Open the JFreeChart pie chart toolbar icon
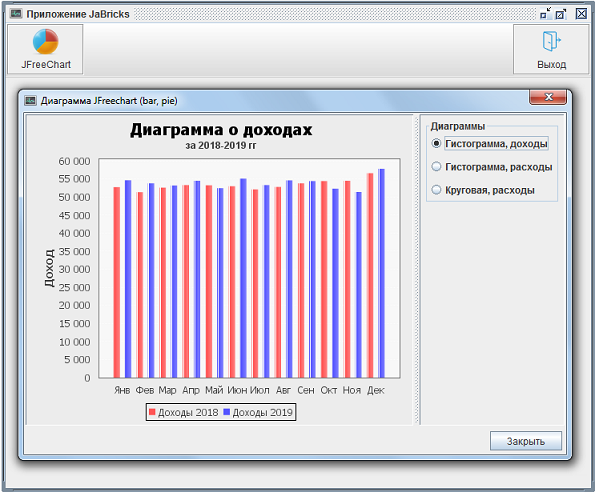This screenshot has width=595, height=492. point(46,41)
